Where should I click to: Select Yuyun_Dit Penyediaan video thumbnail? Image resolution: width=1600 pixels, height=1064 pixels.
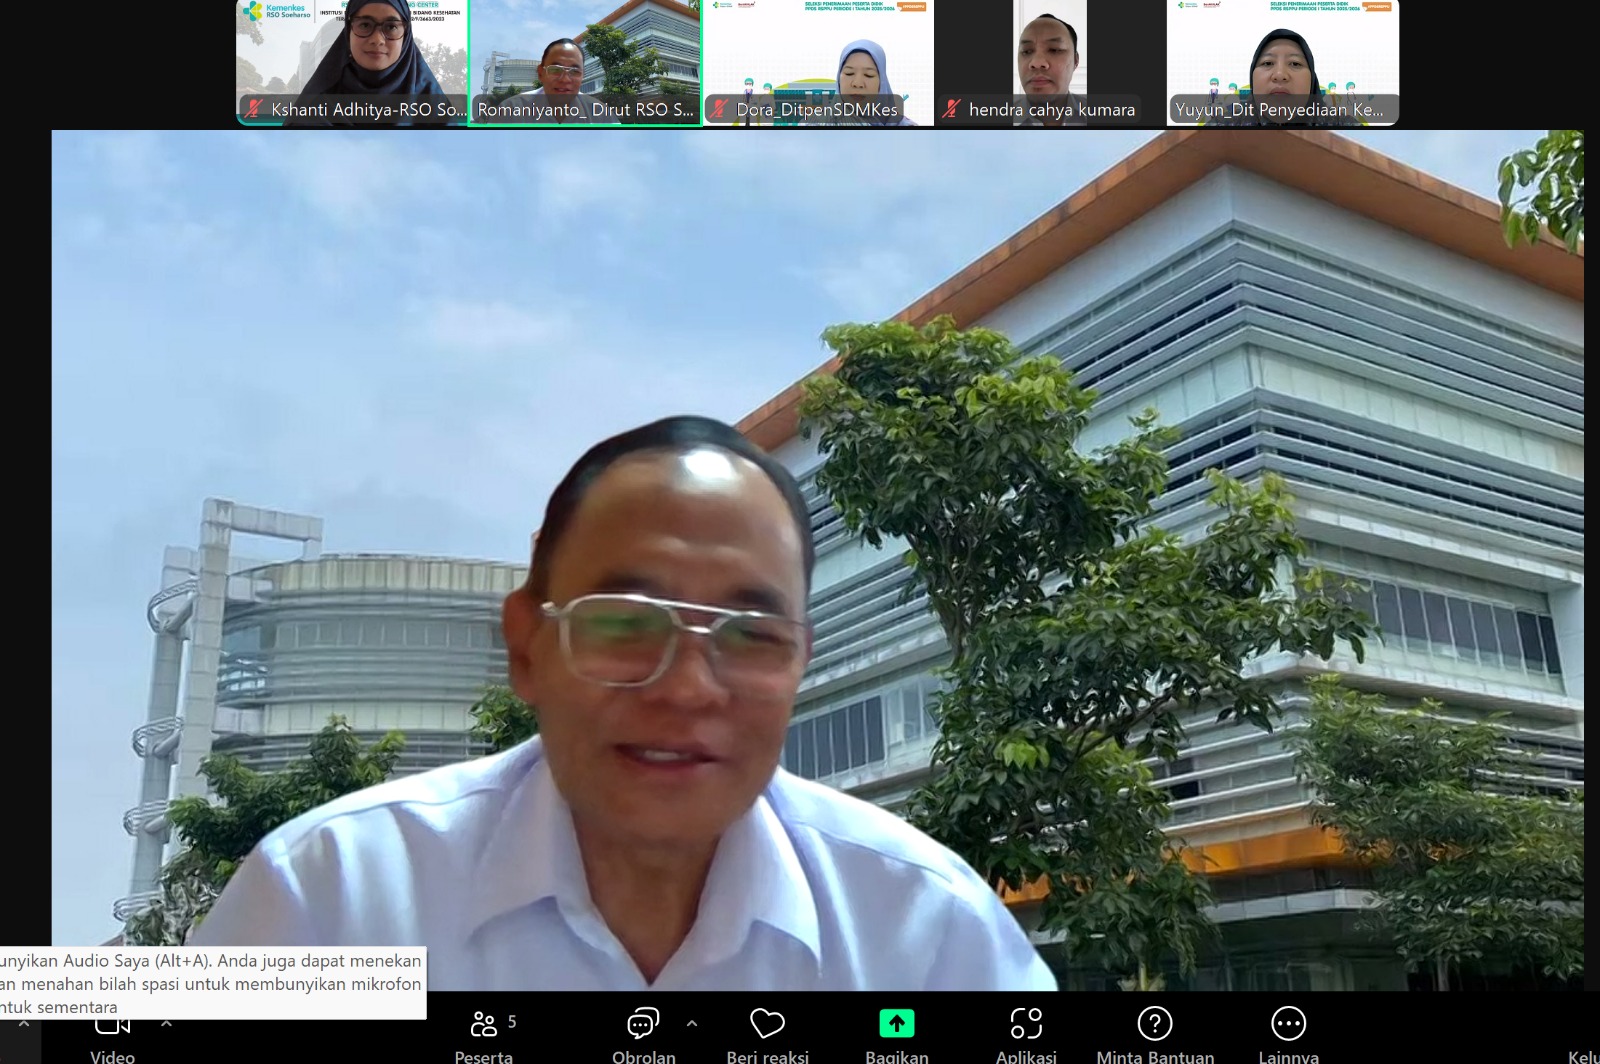(1283, 62)
